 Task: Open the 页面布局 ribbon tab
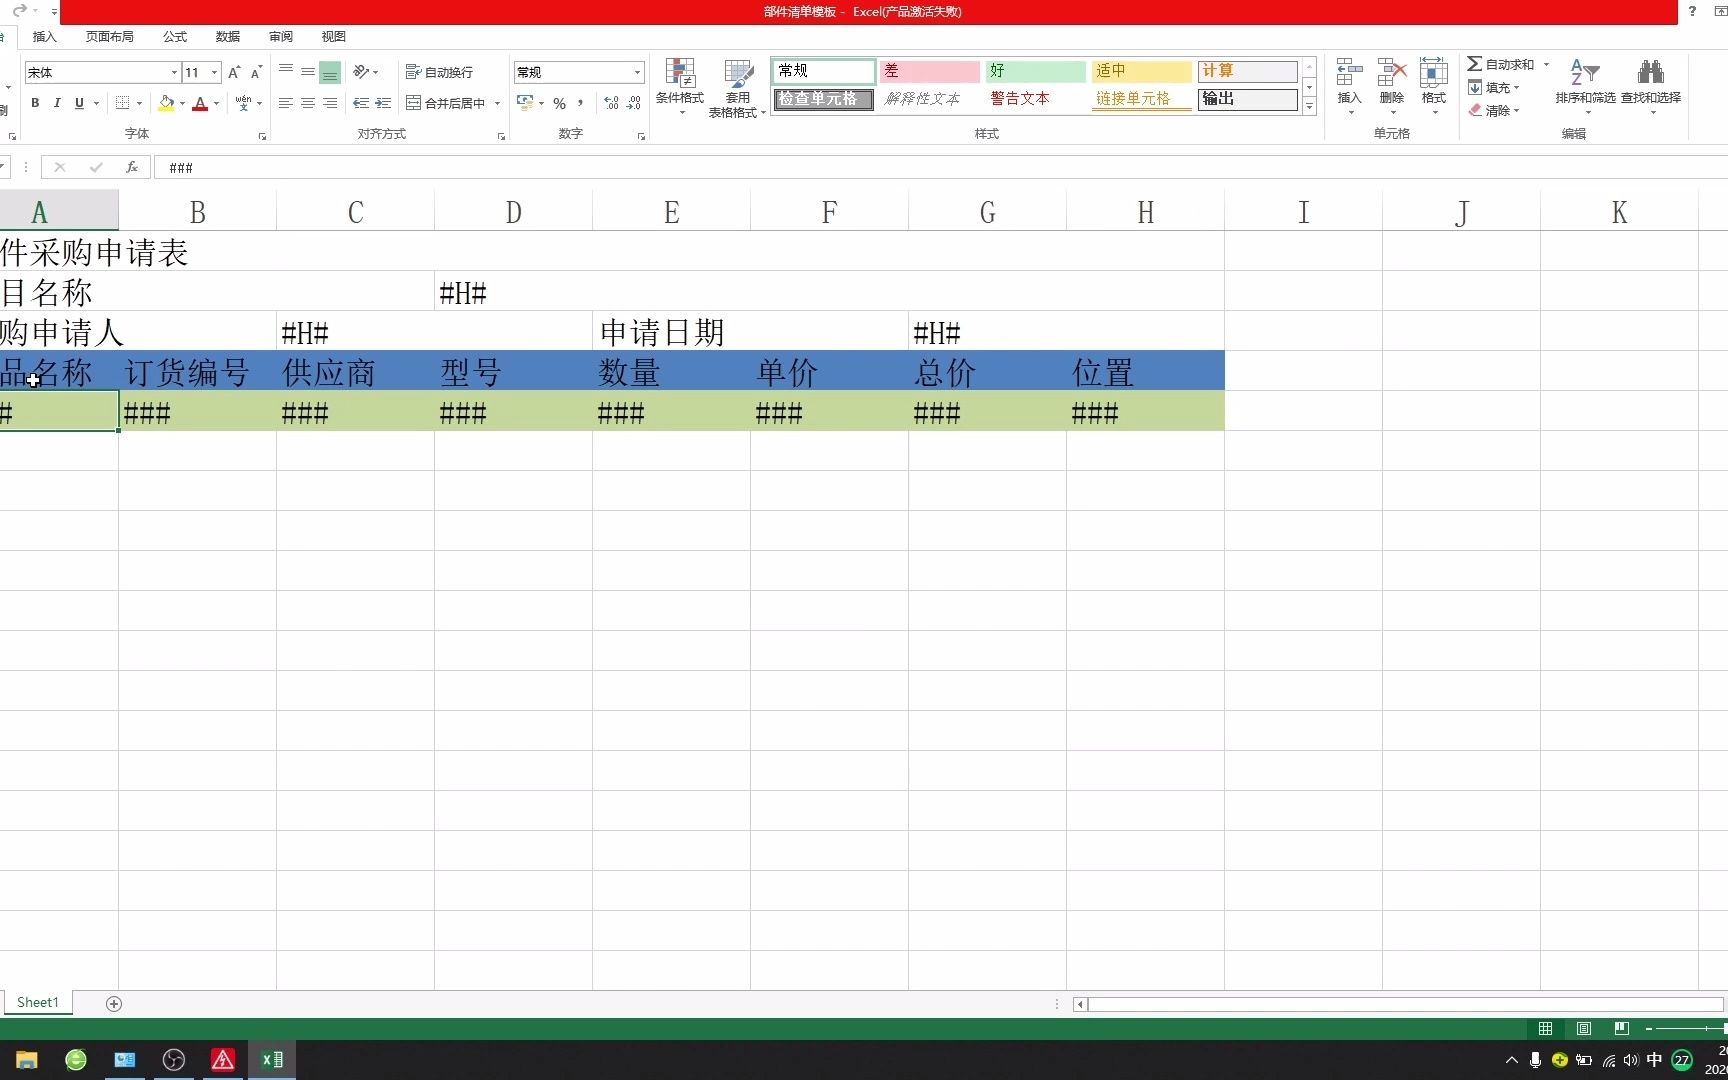pos(109,36)
